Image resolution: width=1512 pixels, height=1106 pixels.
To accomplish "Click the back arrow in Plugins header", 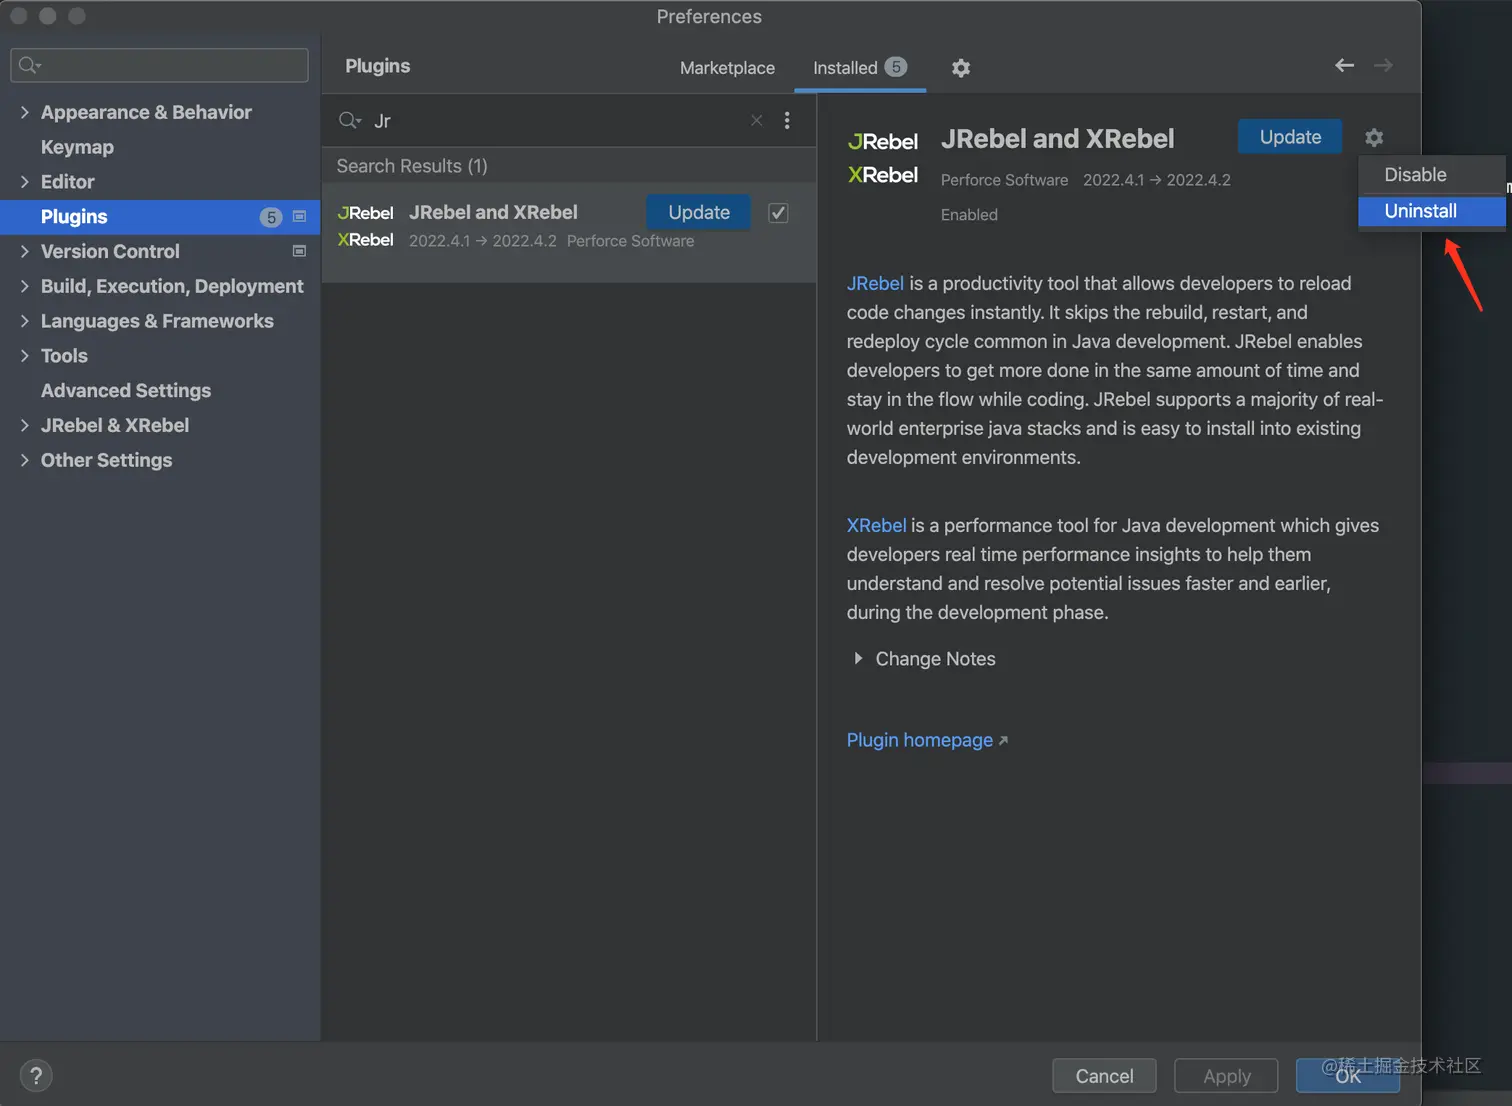I will pos(1344,66).
